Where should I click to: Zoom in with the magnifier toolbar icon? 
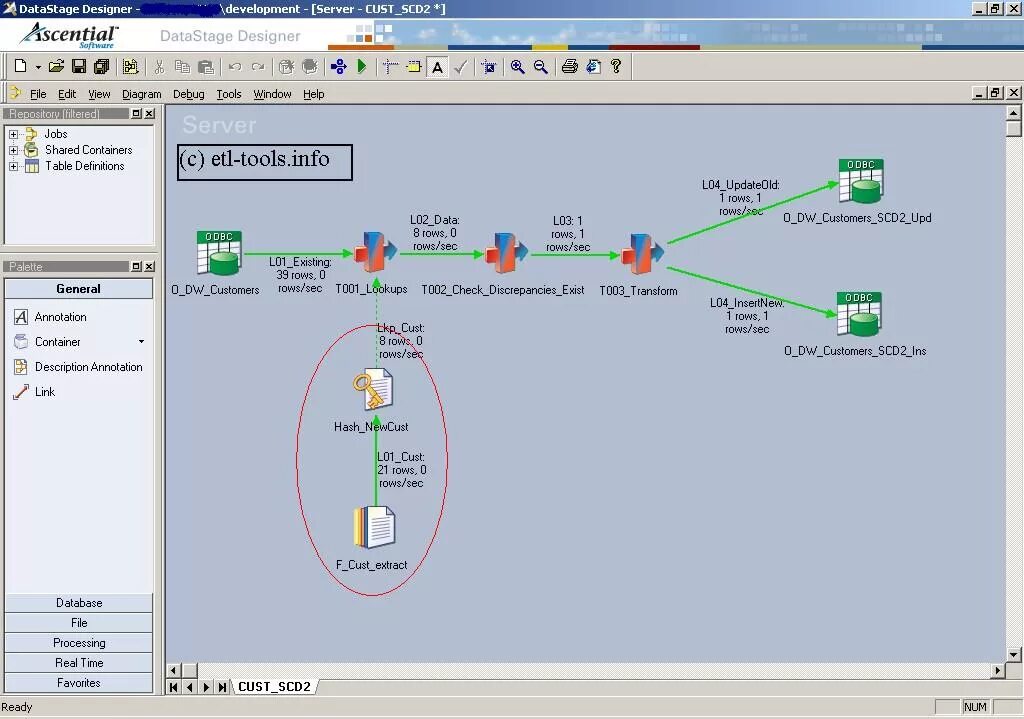click(x=517, y=66)
